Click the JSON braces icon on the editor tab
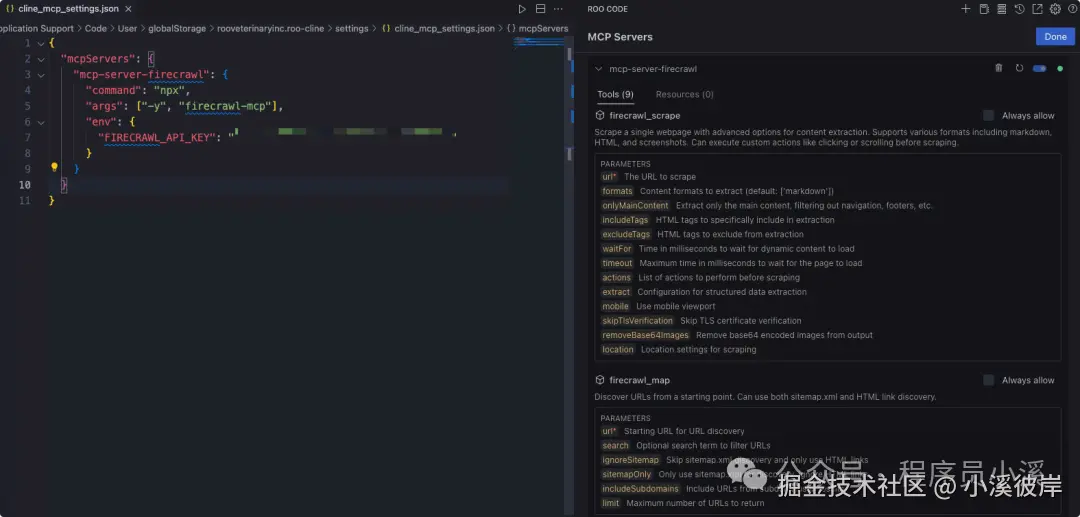This screenshot has height=517, width=1080. point(10,9)
